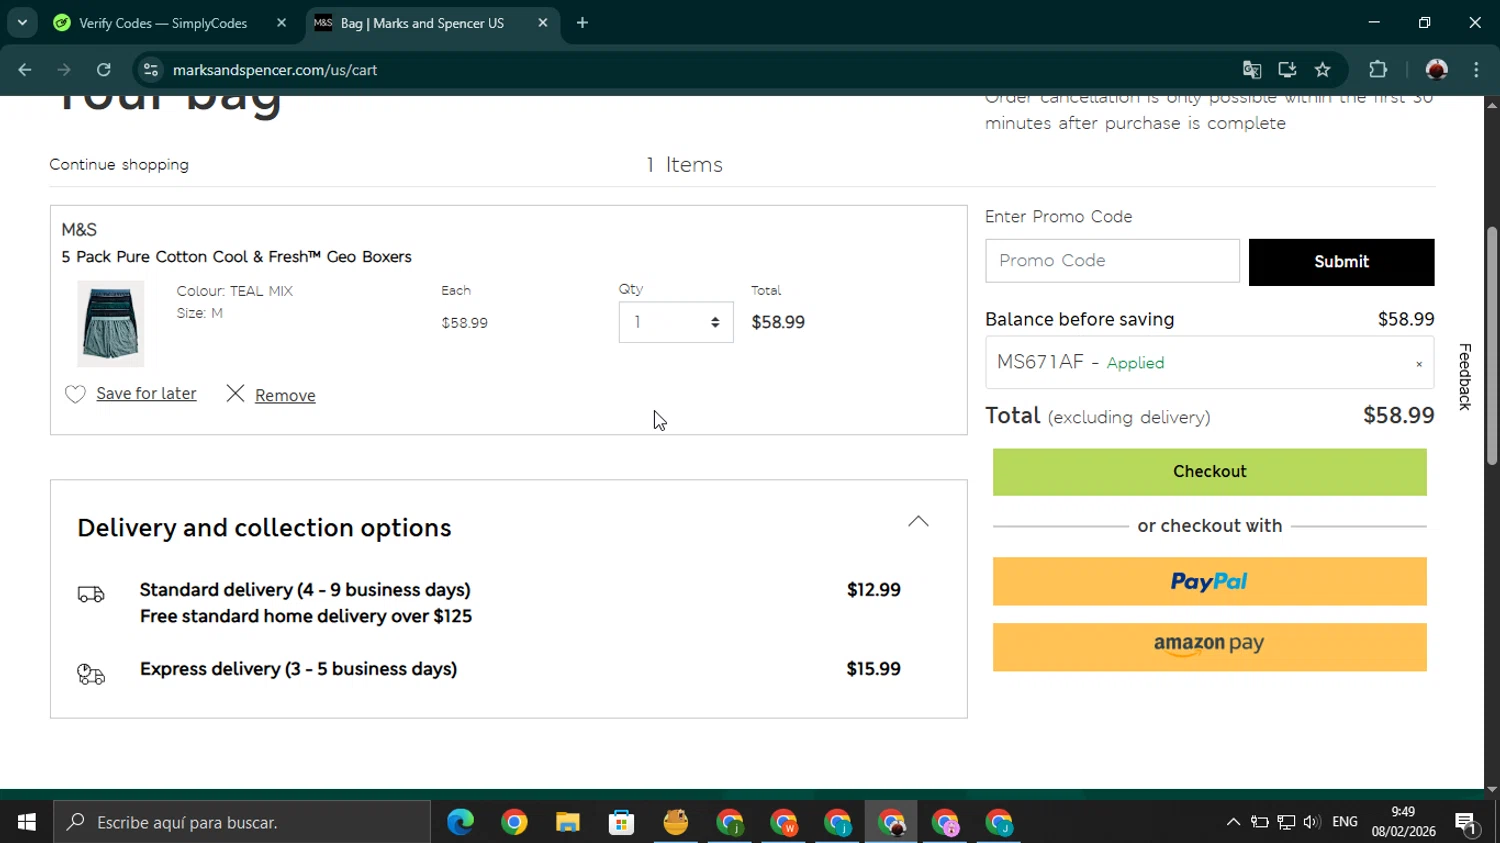Collapse the Delivery and collection options panel
This screenshot has height=843, width=1500.
point(917,522)
